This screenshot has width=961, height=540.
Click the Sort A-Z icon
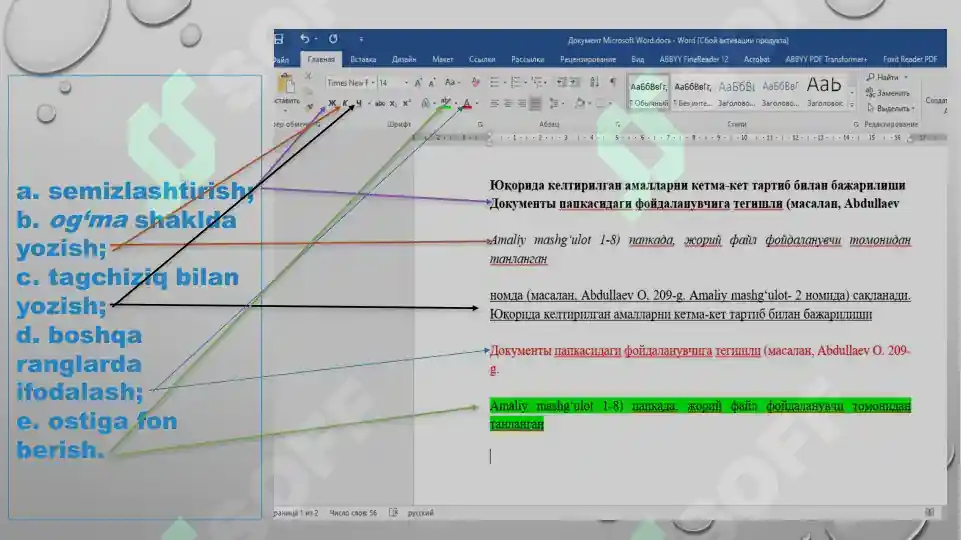[594, 82]
